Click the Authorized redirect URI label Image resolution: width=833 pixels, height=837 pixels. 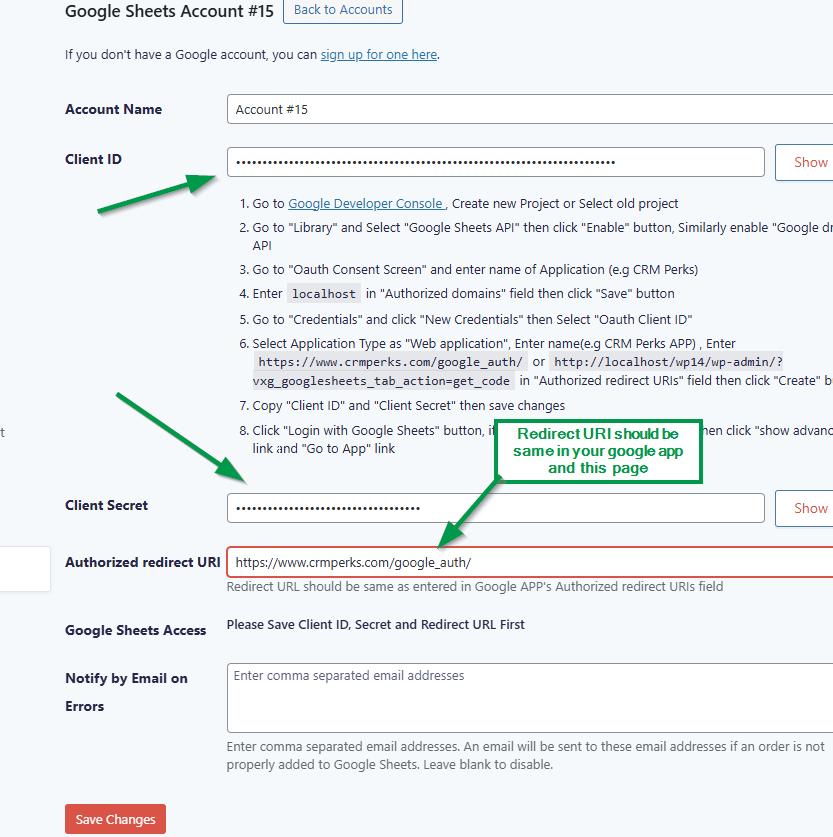(142, 562)
